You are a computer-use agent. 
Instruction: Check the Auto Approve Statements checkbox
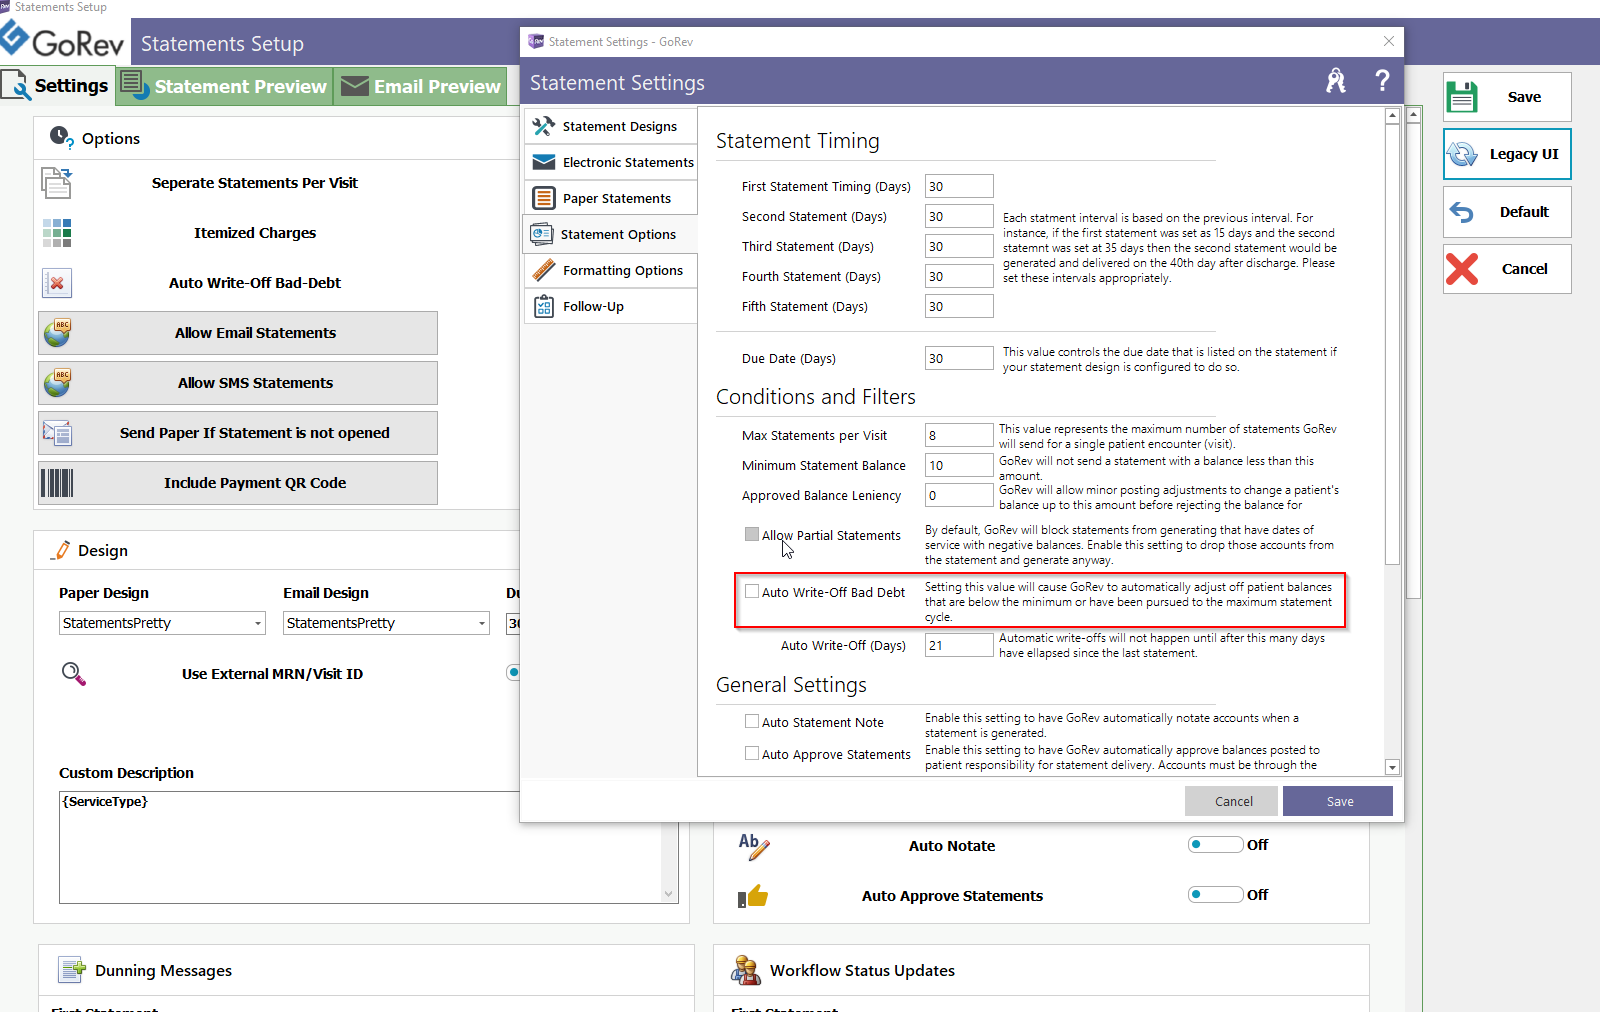point(752,753)
